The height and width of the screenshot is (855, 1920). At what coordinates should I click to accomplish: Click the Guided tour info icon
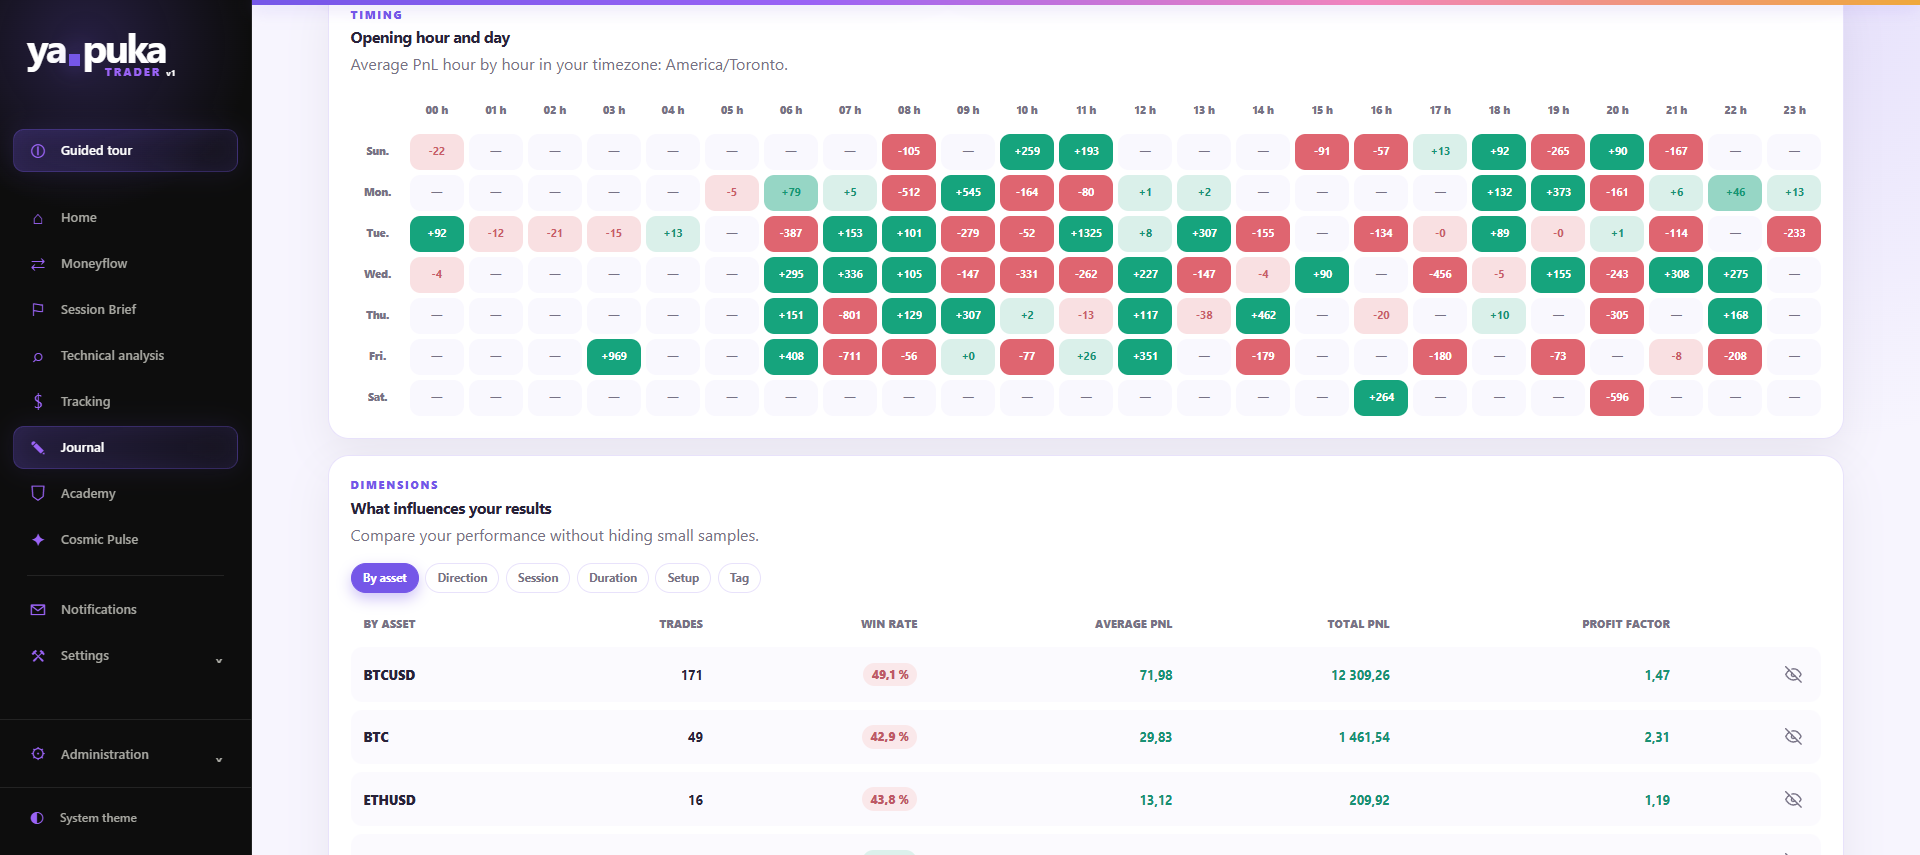(x=38, y=151)
